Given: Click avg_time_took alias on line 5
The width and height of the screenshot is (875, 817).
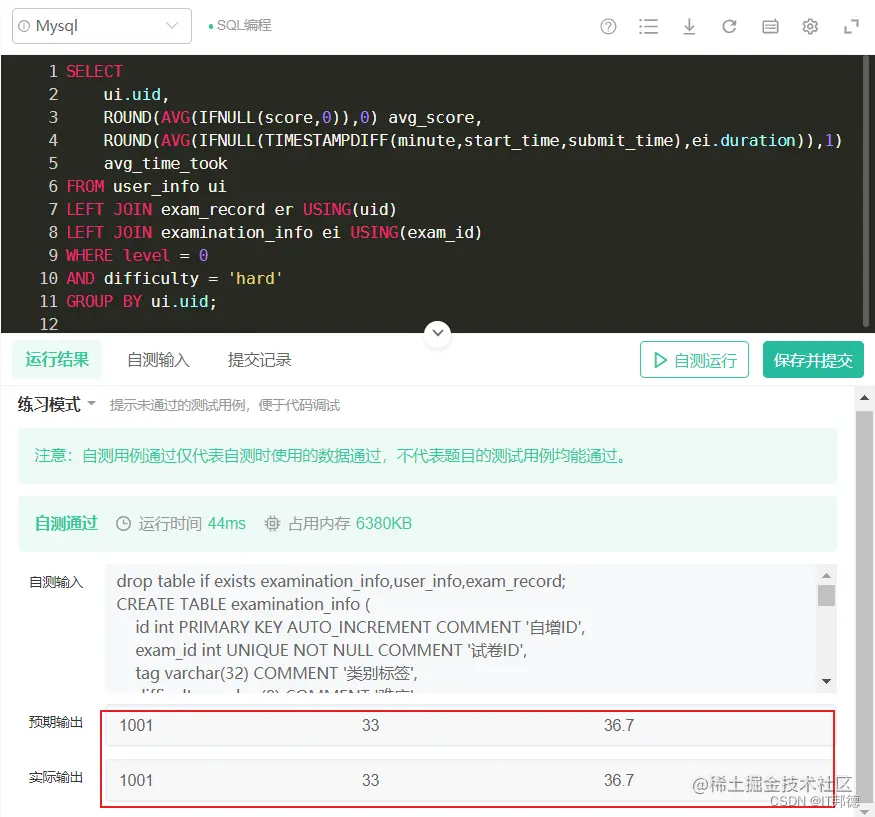Looking at the screenshot, I should [x=165, y=164].
